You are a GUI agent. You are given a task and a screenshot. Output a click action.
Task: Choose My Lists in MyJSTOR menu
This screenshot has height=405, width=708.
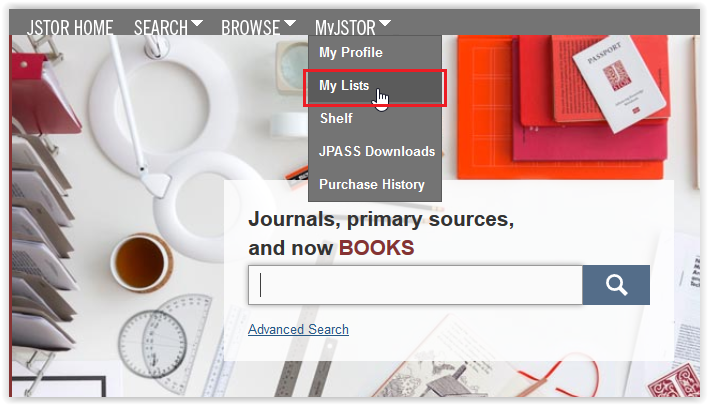pos(375,86)
